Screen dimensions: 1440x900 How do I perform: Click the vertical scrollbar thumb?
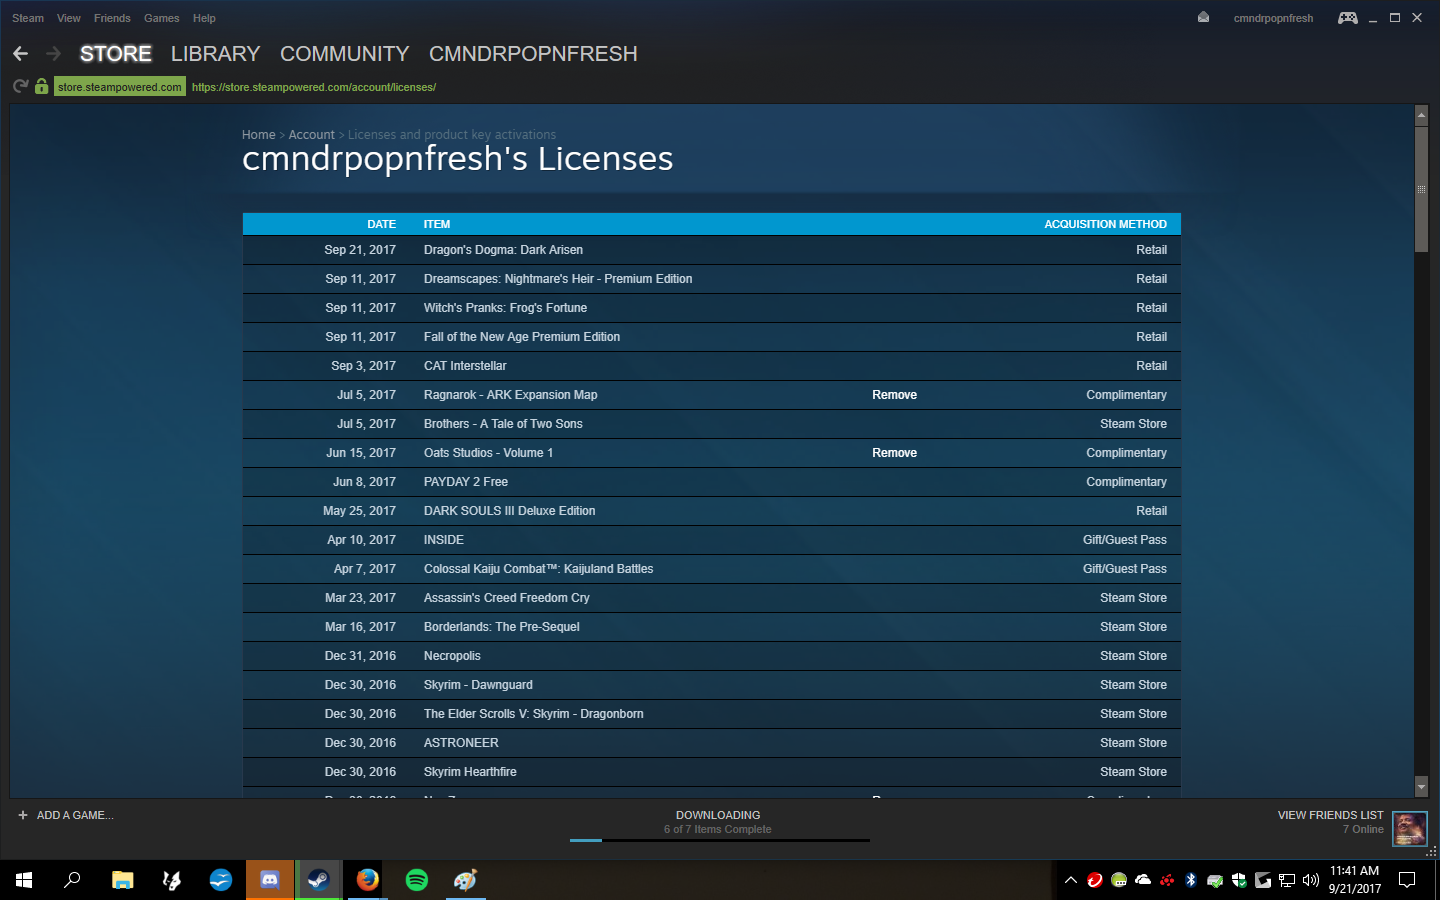[x=1421, y=189]
